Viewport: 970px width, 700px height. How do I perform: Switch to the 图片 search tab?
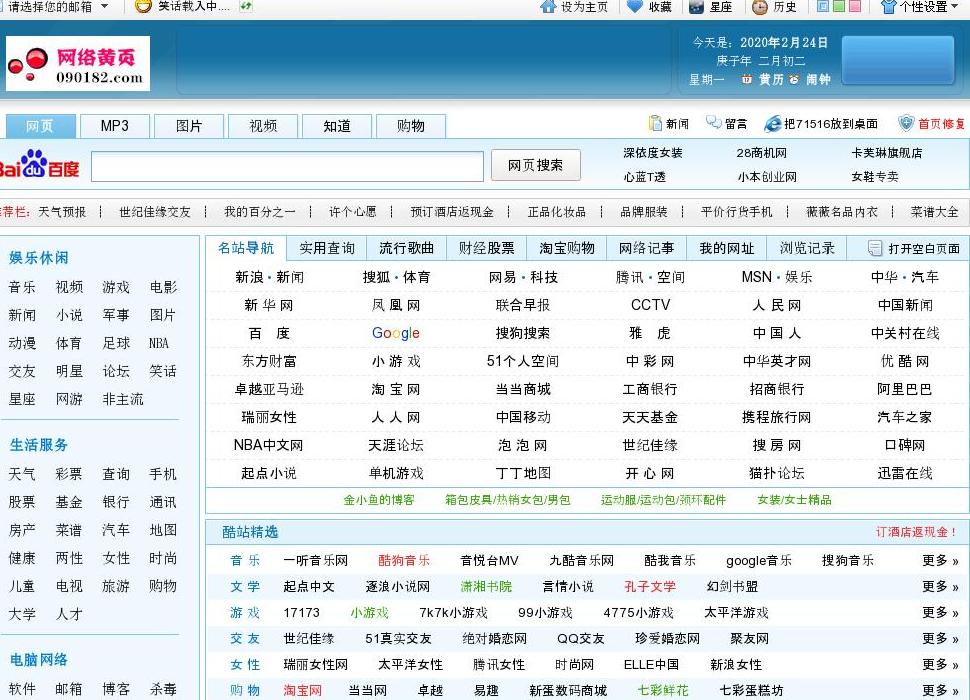(189, 126)
